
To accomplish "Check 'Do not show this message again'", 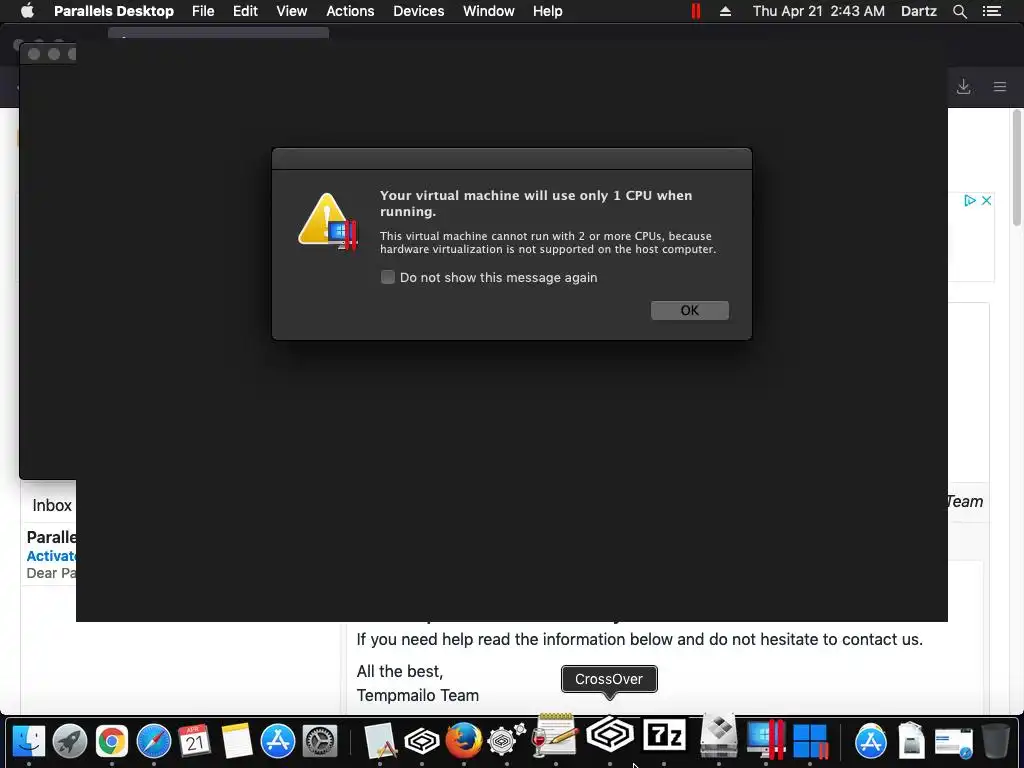I will pos(388,278).
